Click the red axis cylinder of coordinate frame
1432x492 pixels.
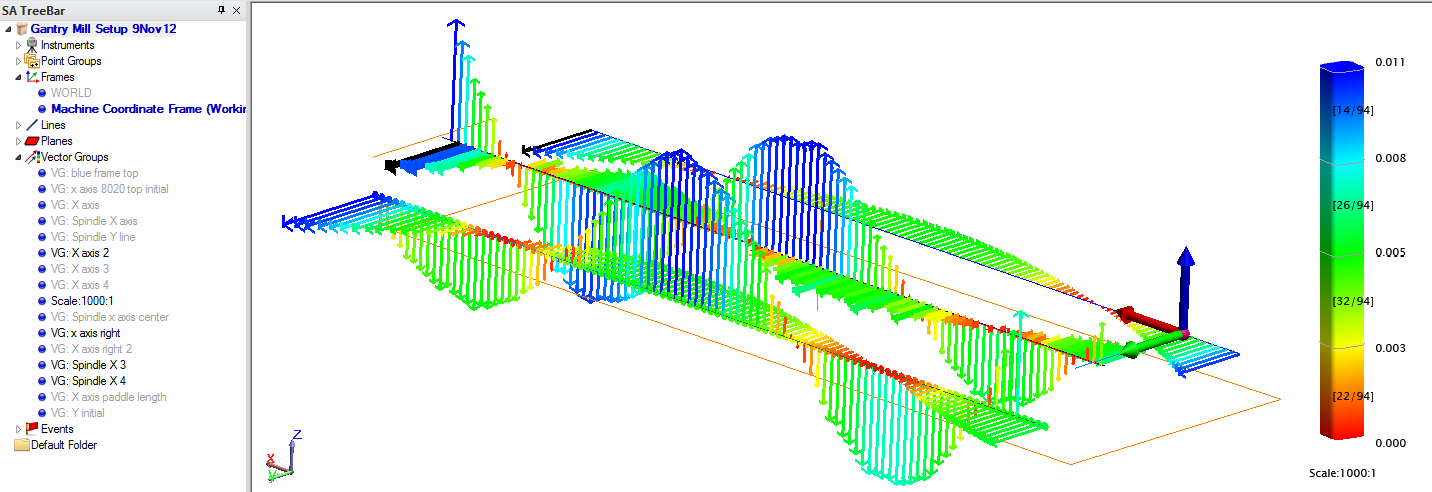[x=1150, y=323]
